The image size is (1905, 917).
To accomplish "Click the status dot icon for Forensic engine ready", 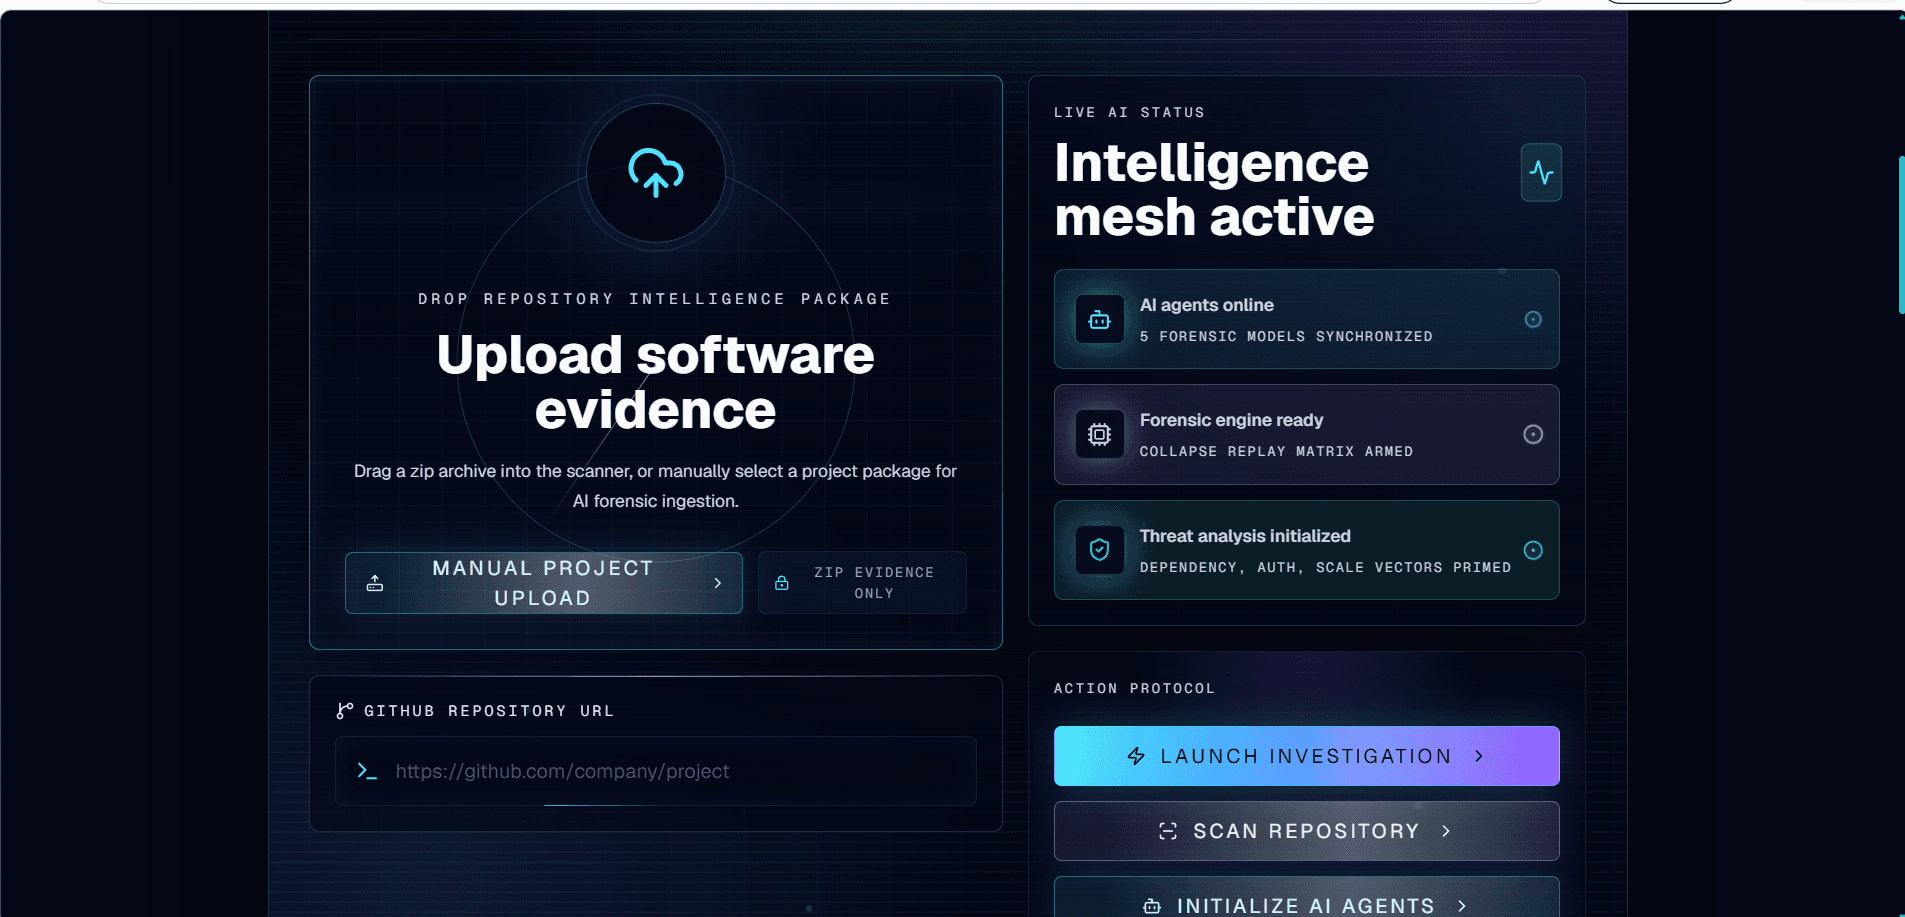I will click(x=1532, y=434).
